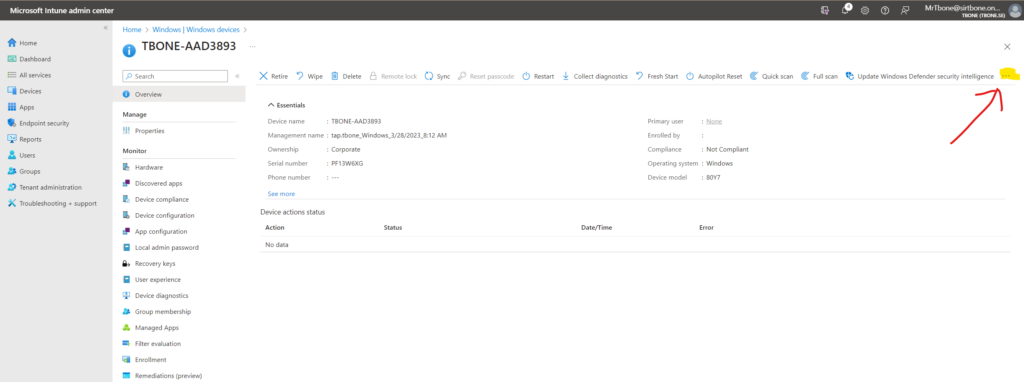Go to Devices in the sidebar
The image size is (1024, 382).
(25, 91)
